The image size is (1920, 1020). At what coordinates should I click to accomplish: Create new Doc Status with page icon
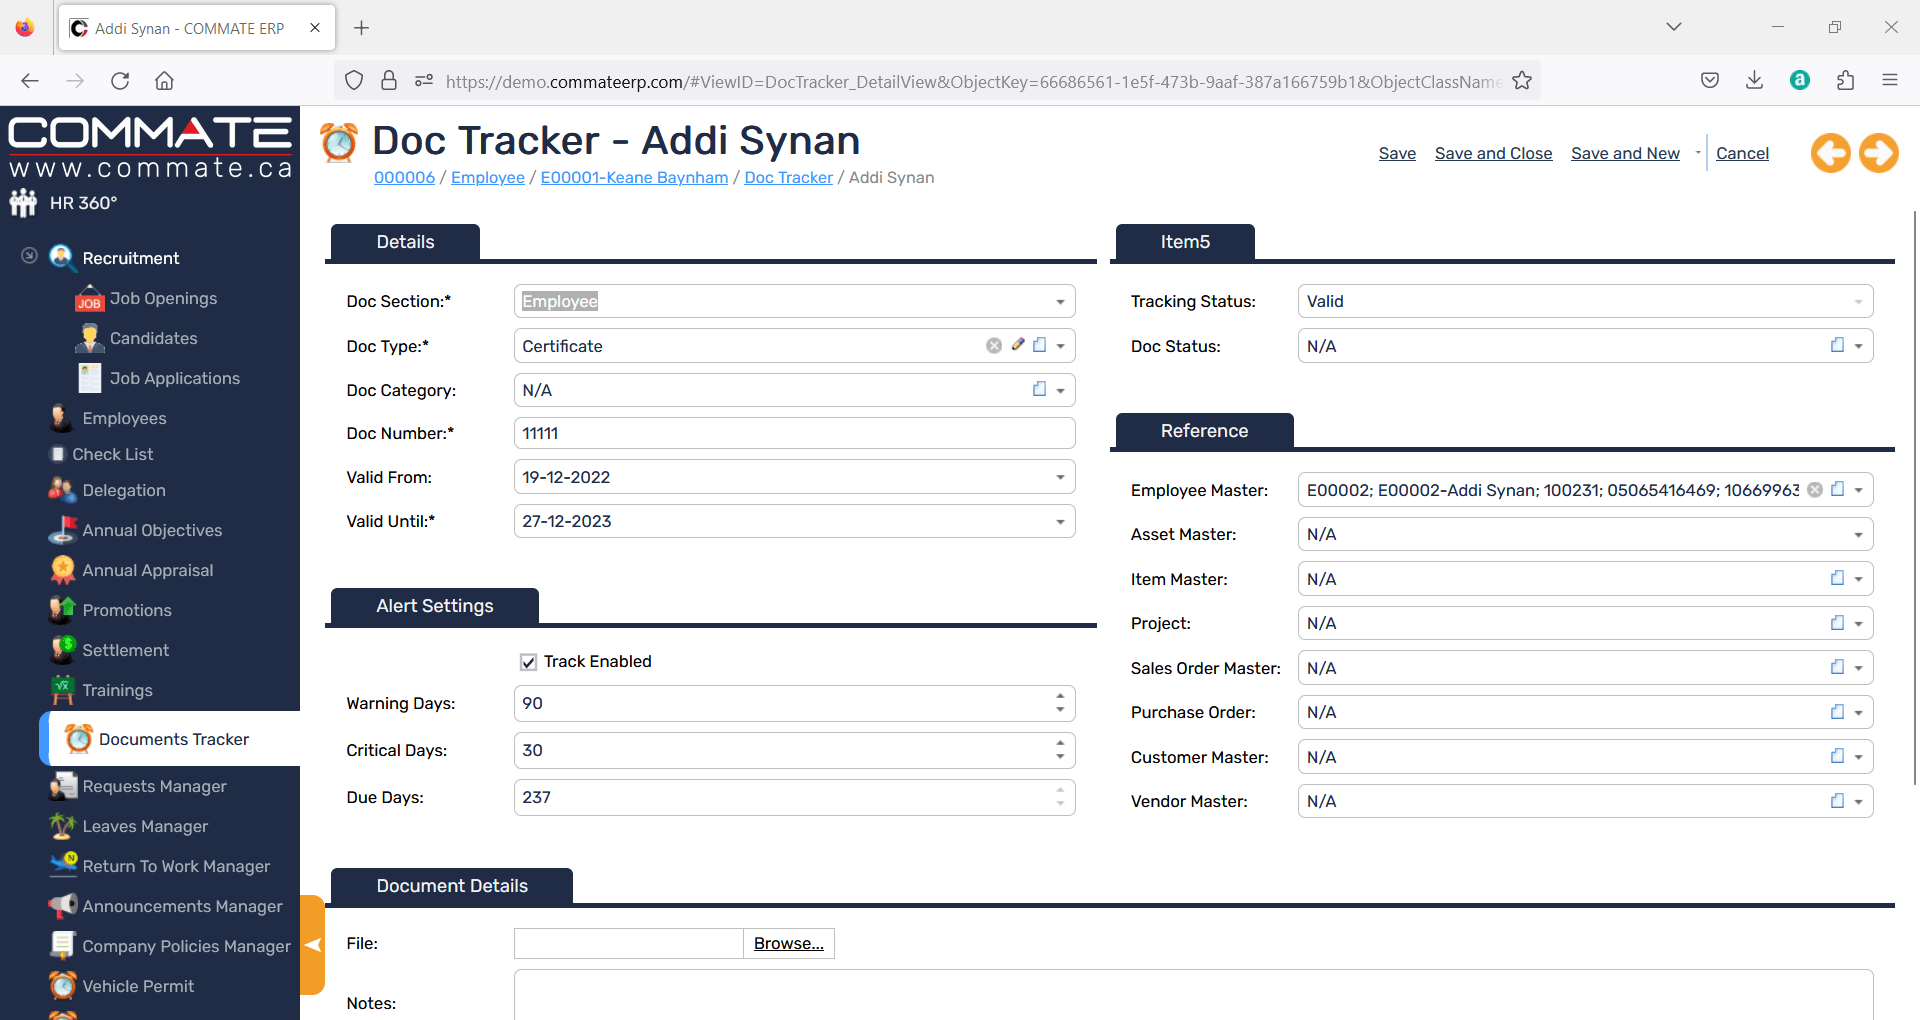(x=1838, y=345)
